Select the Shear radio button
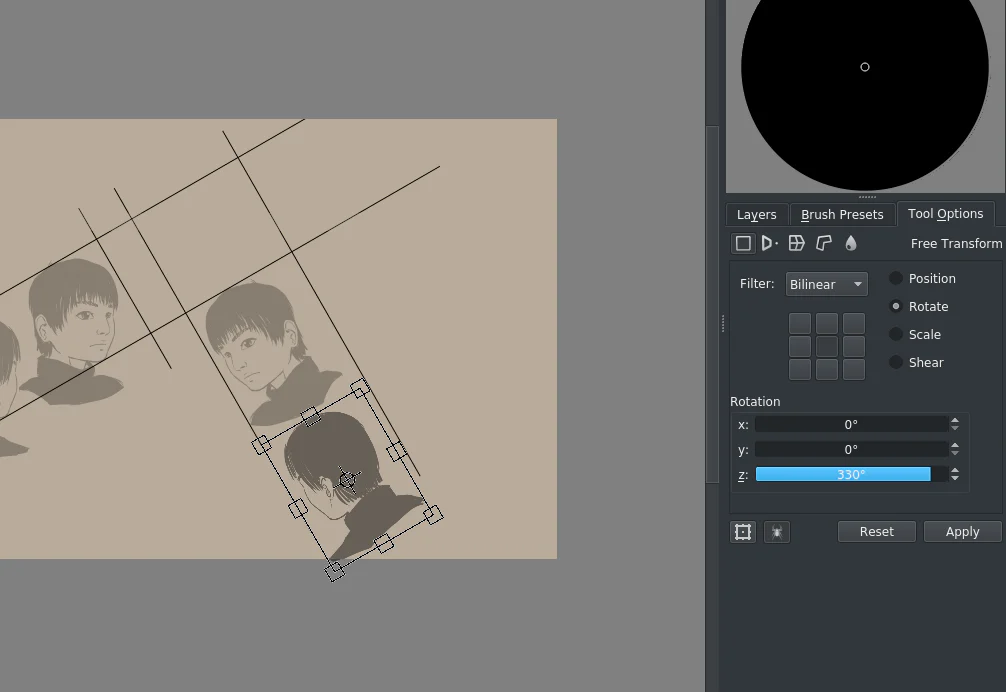The width and height of the screenshot is (1006, 692). [896, 362]
